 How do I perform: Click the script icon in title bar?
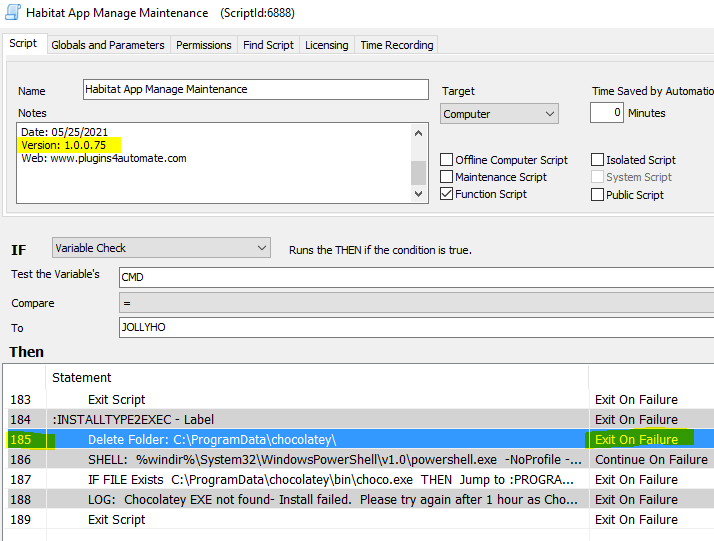pyautogui.click(x=13, y=12)
